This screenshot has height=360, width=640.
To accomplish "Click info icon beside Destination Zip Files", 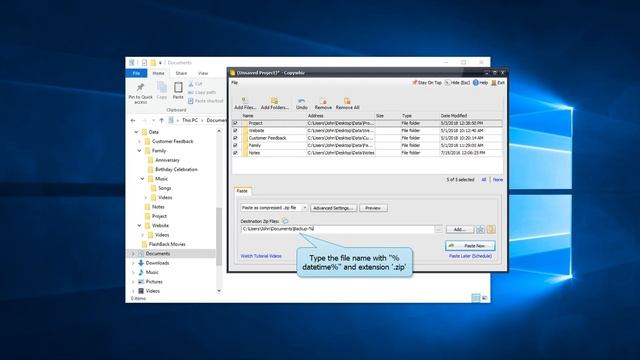I will coord(285,221).
